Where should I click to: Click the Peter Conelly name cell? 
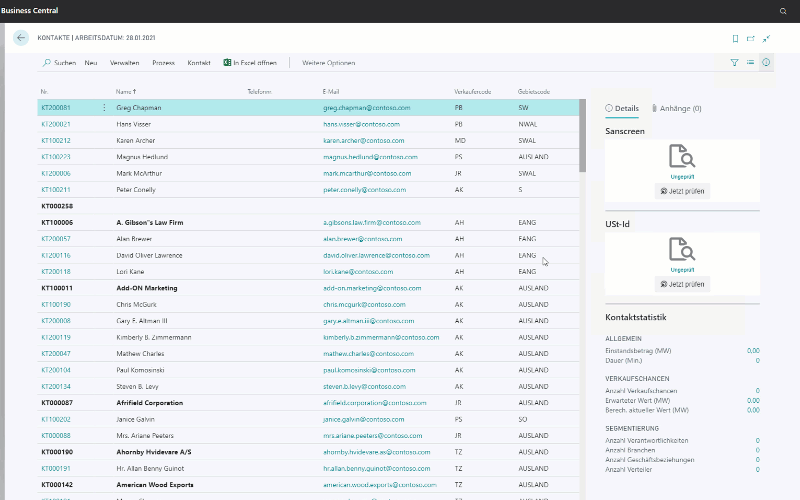136,190
